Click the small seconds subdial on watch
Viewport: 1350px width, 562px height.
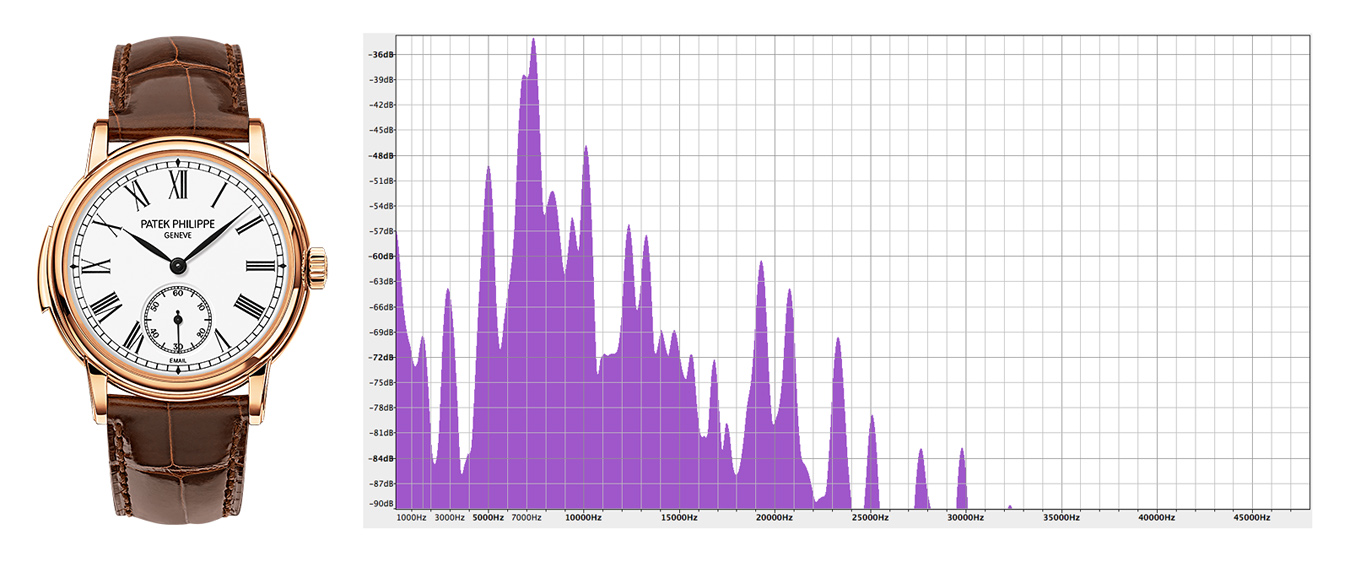click(178, 319)
